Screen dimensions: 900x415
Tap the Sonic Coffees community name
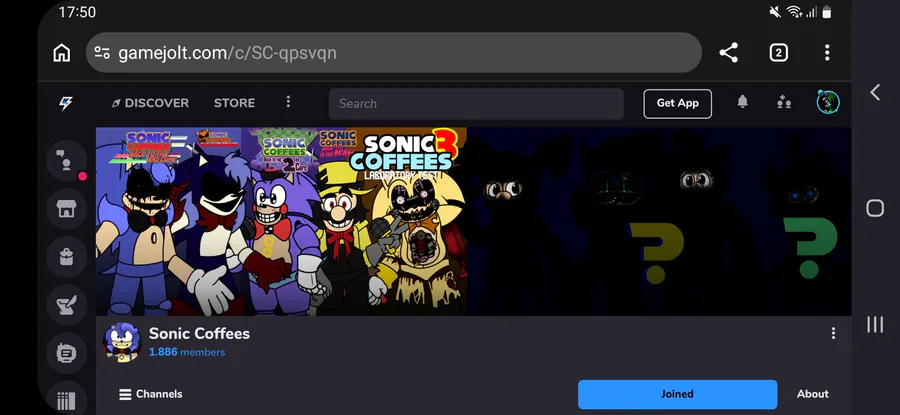tap(199, 333)
